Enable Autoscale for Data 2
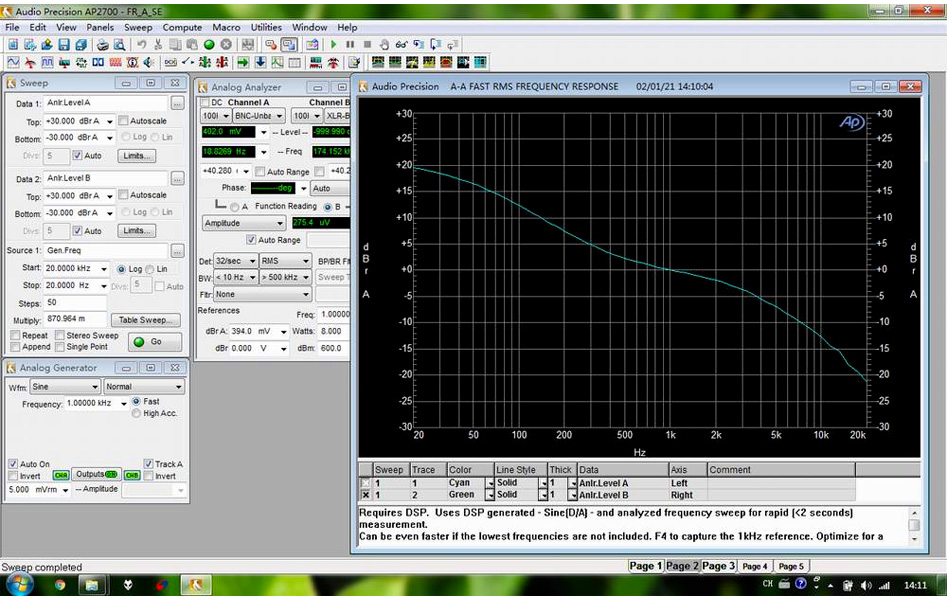Image resolution: width=947 pixels, height=600 pixels. tap(123, 195)
